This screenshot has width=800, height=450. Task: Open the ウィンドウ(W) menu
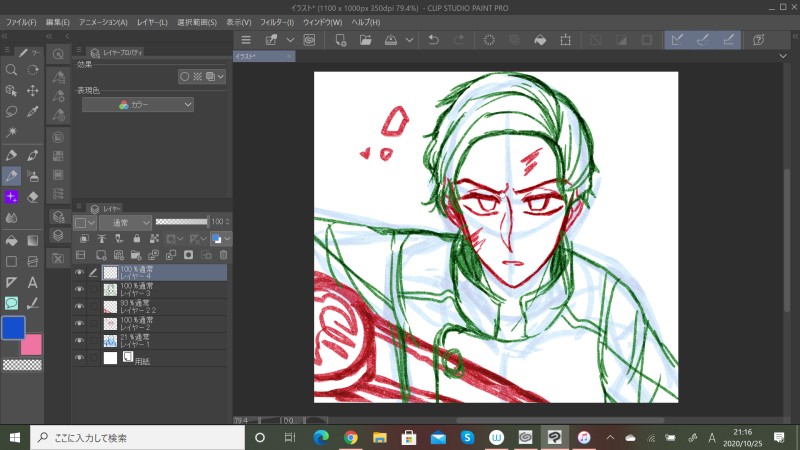322,22
